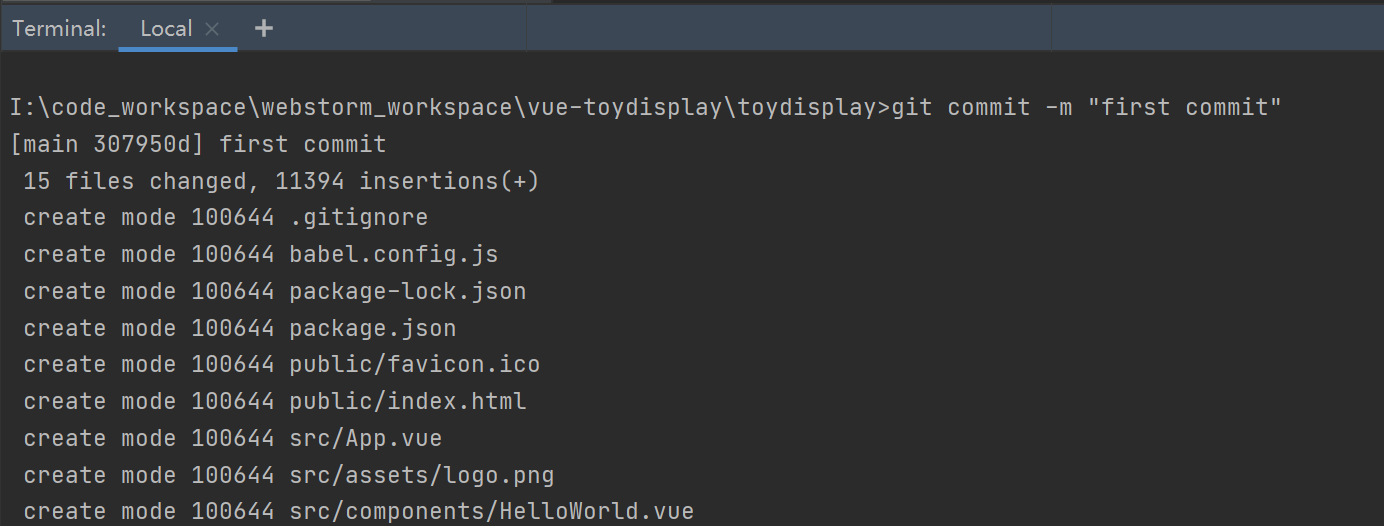Image resolution: width=1384 pixels, height=526 pixels.
Task: Click the git commit command text
Action: (1086, 107)
